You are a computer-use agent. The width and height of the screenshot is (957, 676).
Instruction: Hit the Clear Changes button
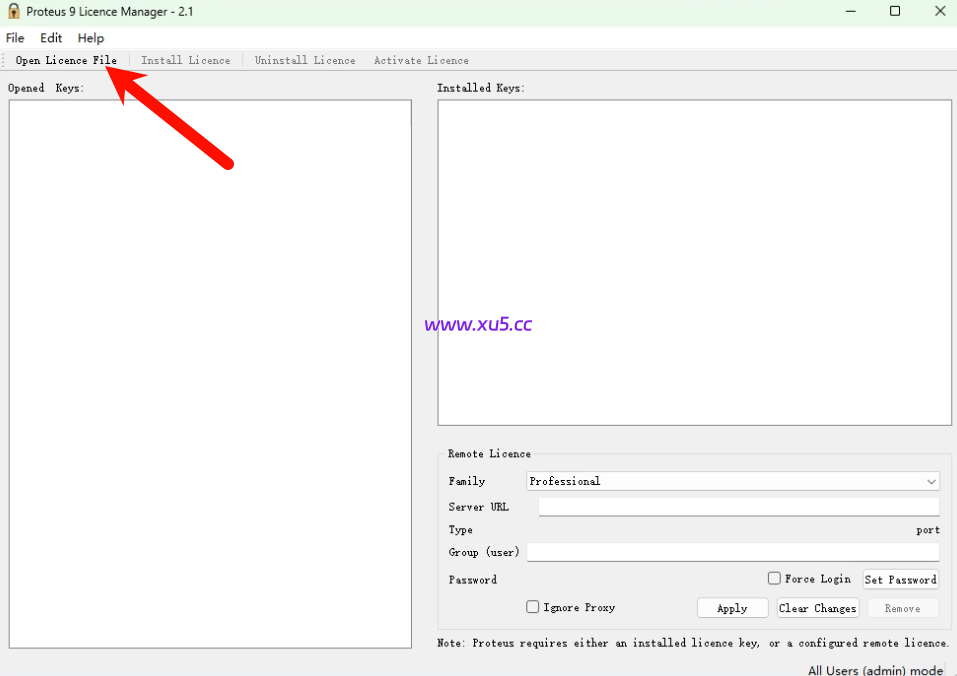(817, 608)
